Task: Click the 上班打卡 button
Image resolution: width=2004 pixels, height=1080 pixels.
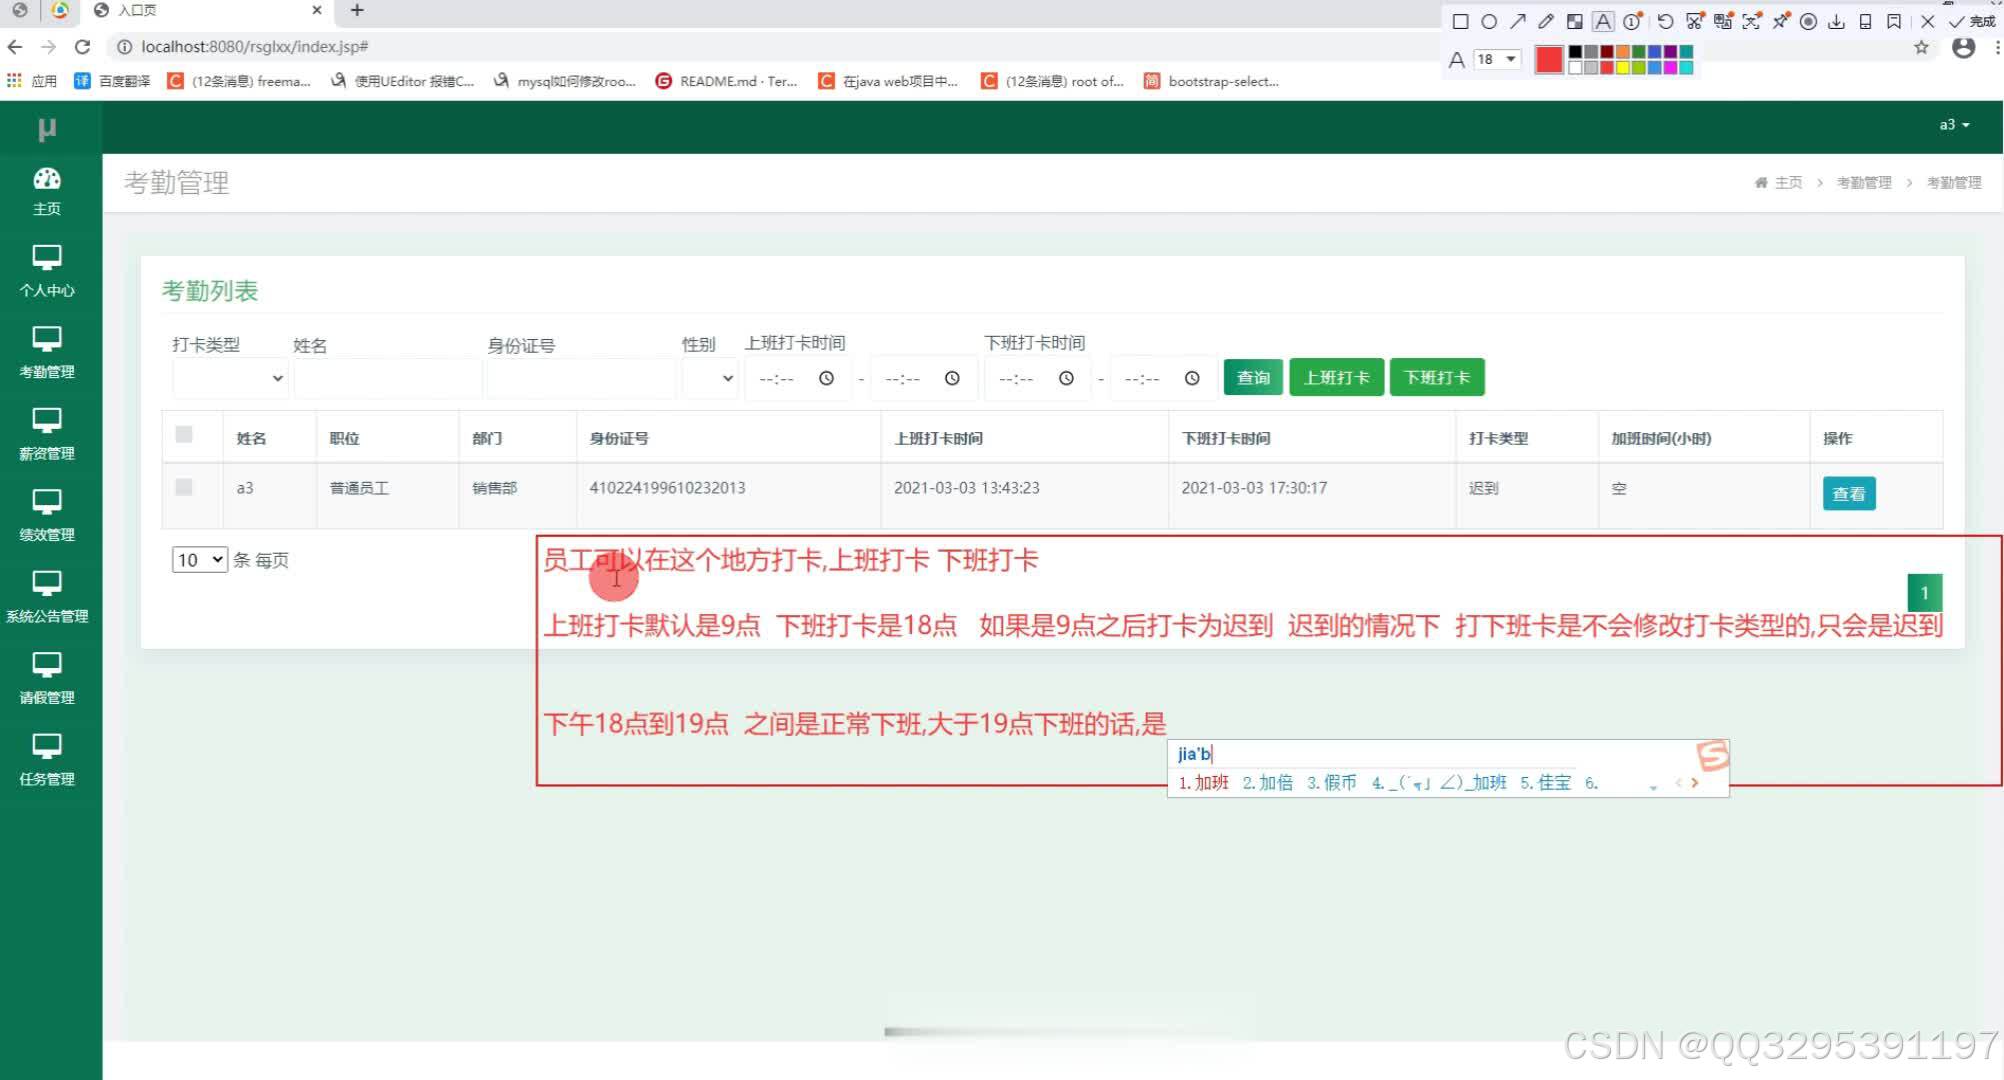Action: pyautogui.click(x=1337, y=377)
